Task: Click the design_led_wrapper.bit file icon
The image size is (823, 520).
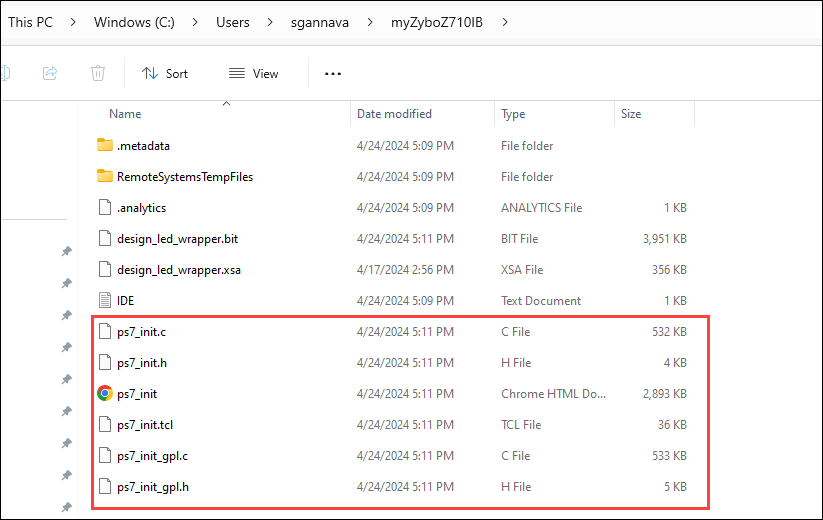Action: pos(105,239)
